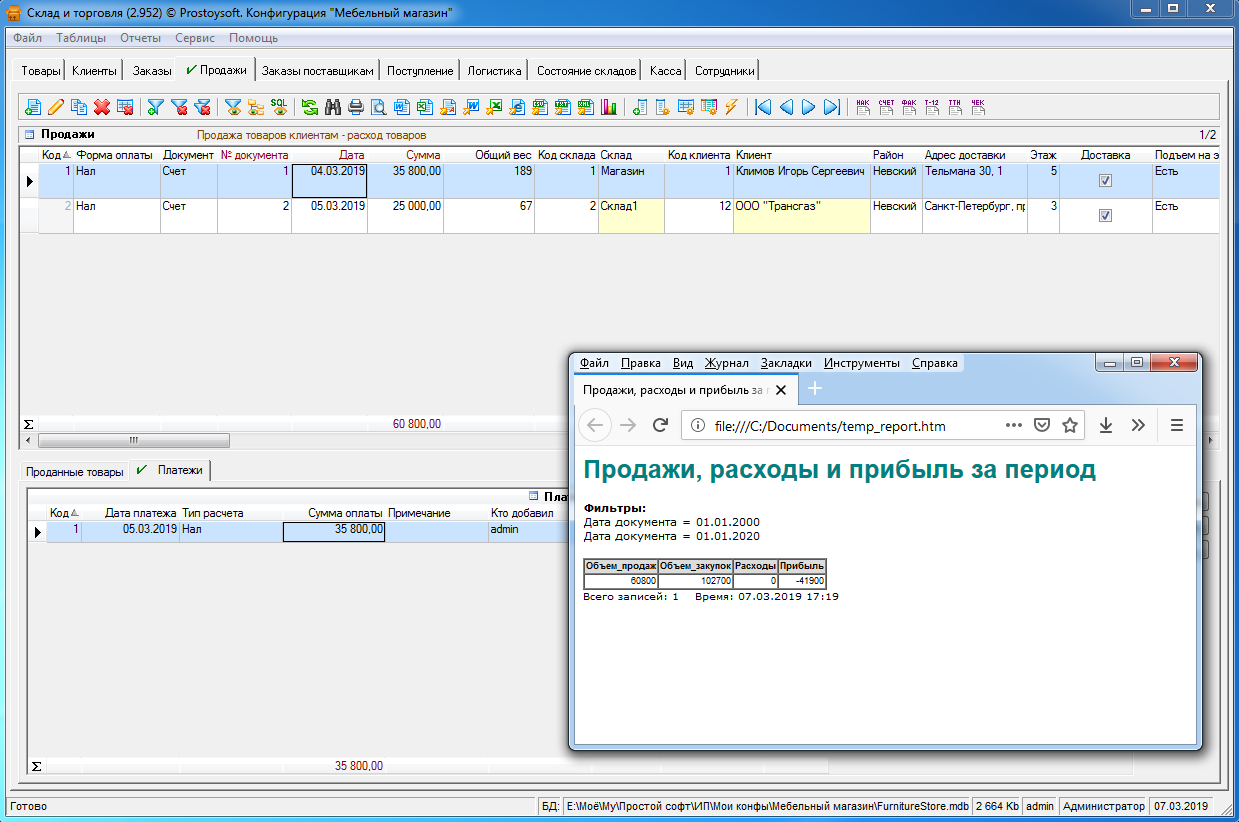
Task: Expand browser toolbar overflow chevron
Action: click(1138, 425)
